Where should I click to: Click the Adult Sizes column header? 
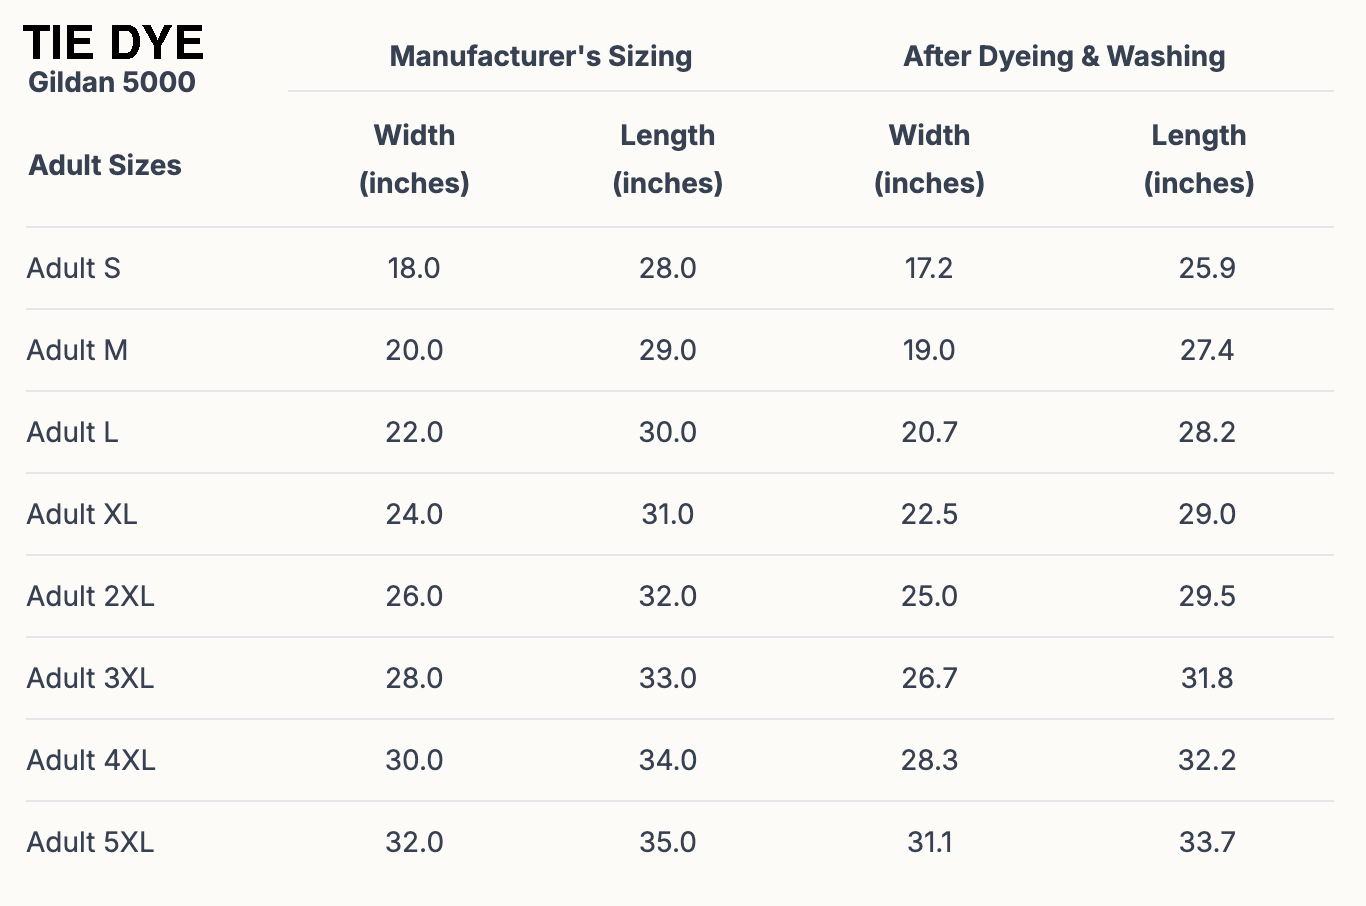click(105, 165)
